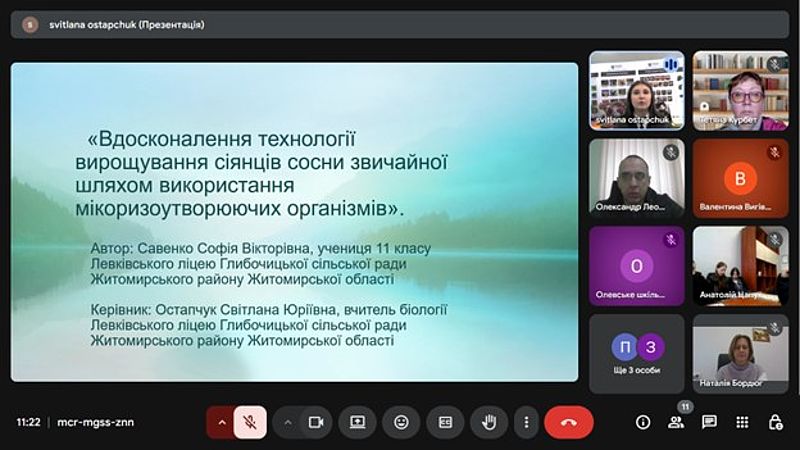
Task: Expand audio settings arrow beside microphone
Action: coord(221,422)
